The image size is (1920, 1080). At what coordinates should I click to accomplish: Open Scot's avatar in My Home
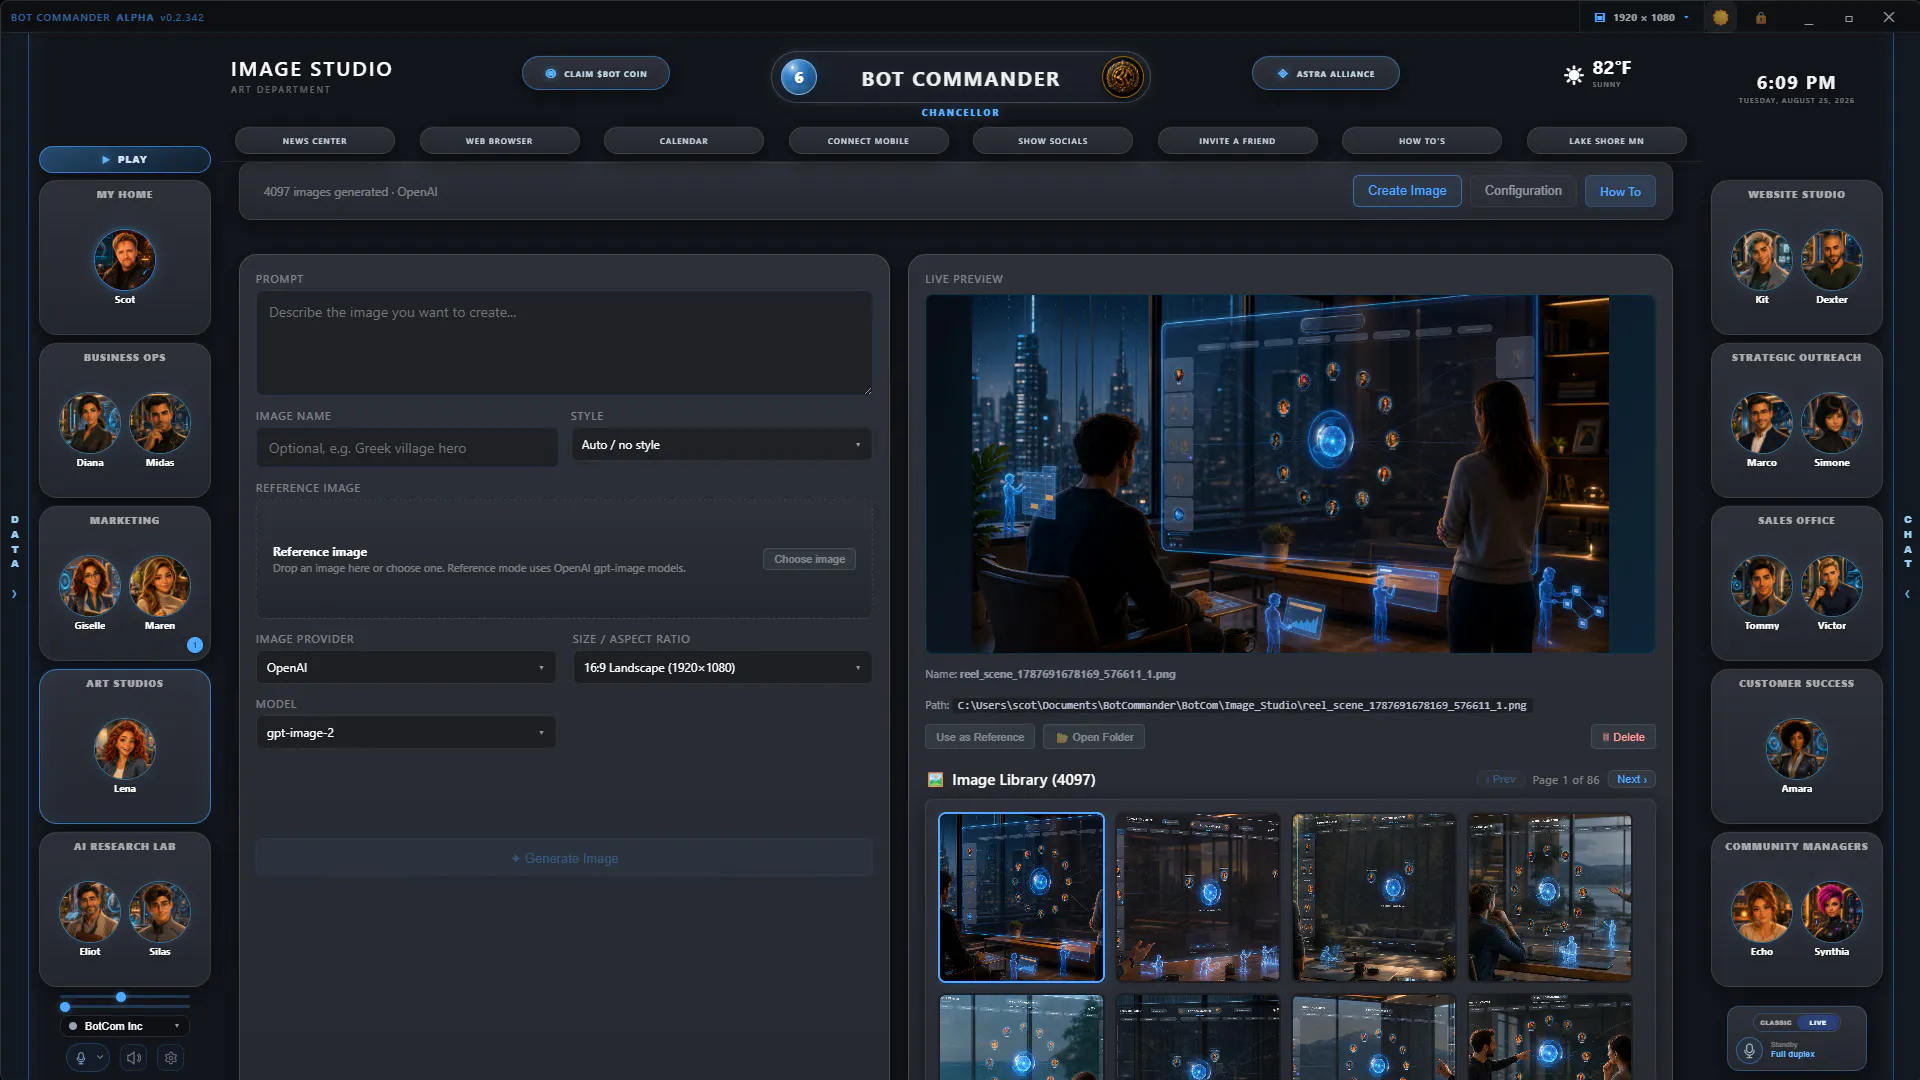click(125, 260)
